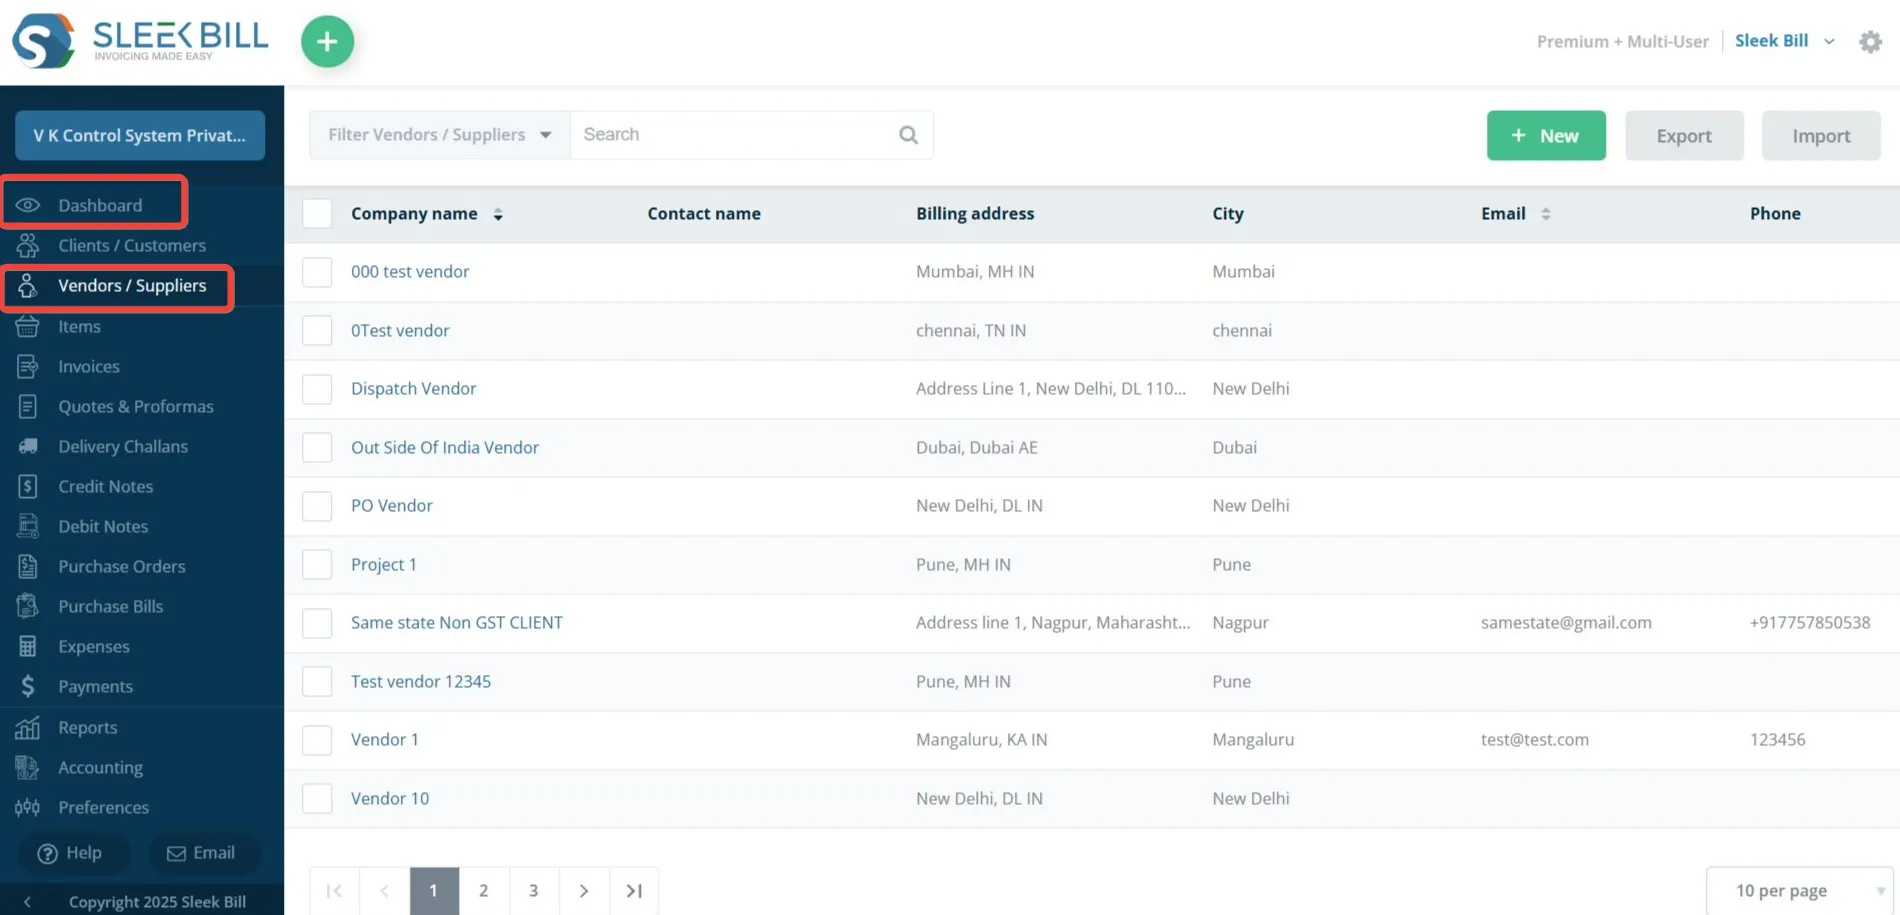1900x915 pixels.
Task: Open Delivery Challans menu item
Action: (123, 446)
